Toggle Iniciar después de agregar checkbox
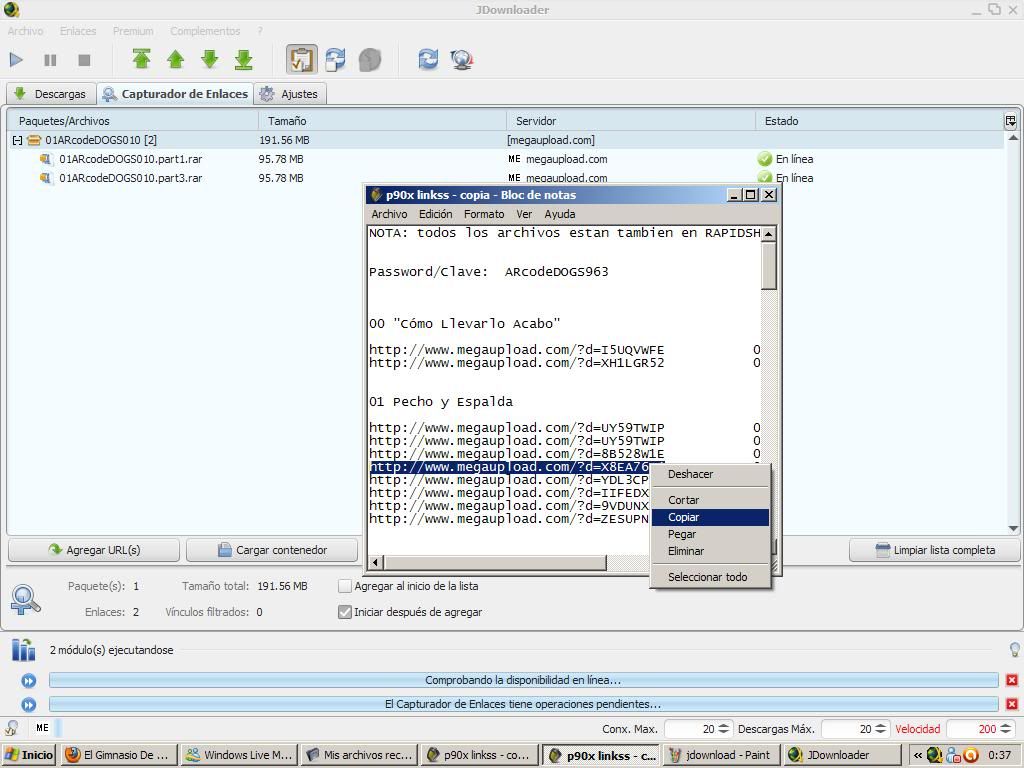The image size is (1024, 768). [345, 613]
